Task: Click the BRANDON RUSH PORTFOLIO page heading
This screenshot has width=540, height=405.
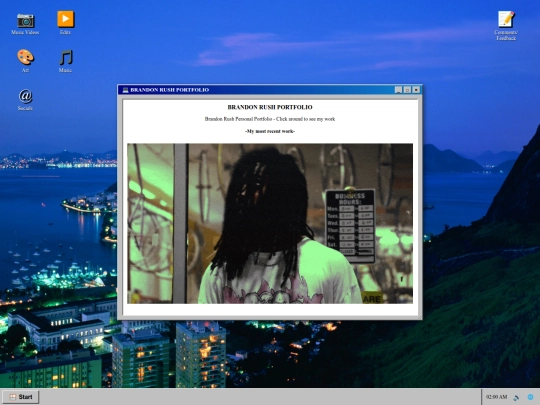Action: [270, 107]
